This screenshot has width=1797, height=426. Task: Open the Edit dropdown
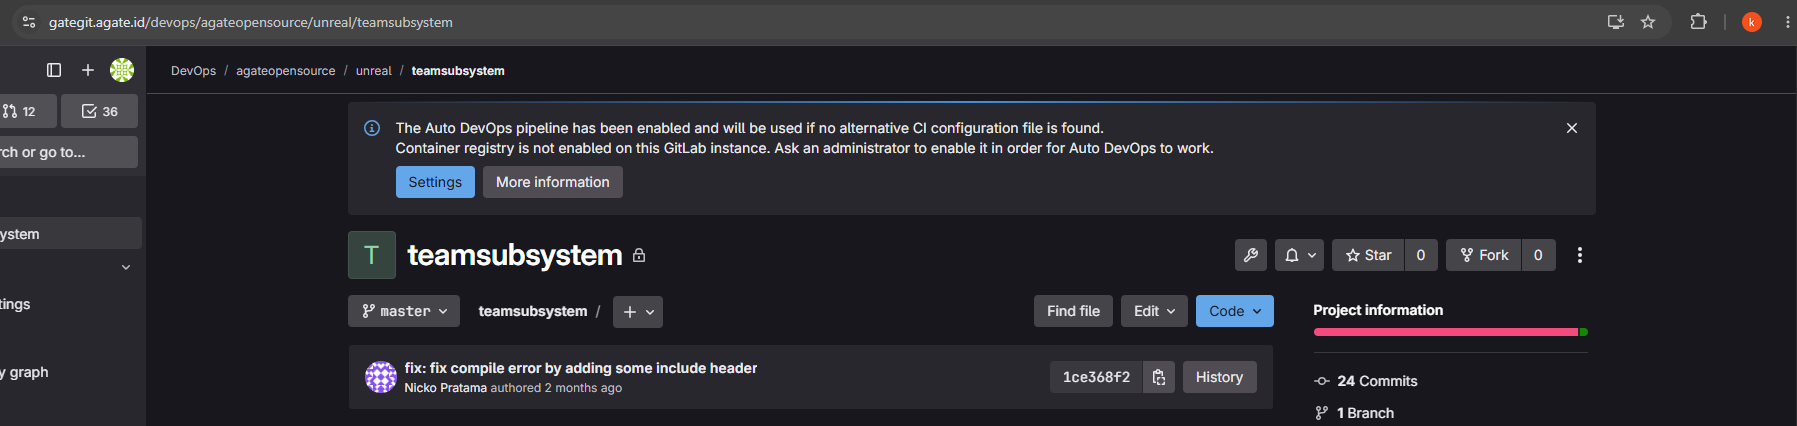tap(1155, 311)
